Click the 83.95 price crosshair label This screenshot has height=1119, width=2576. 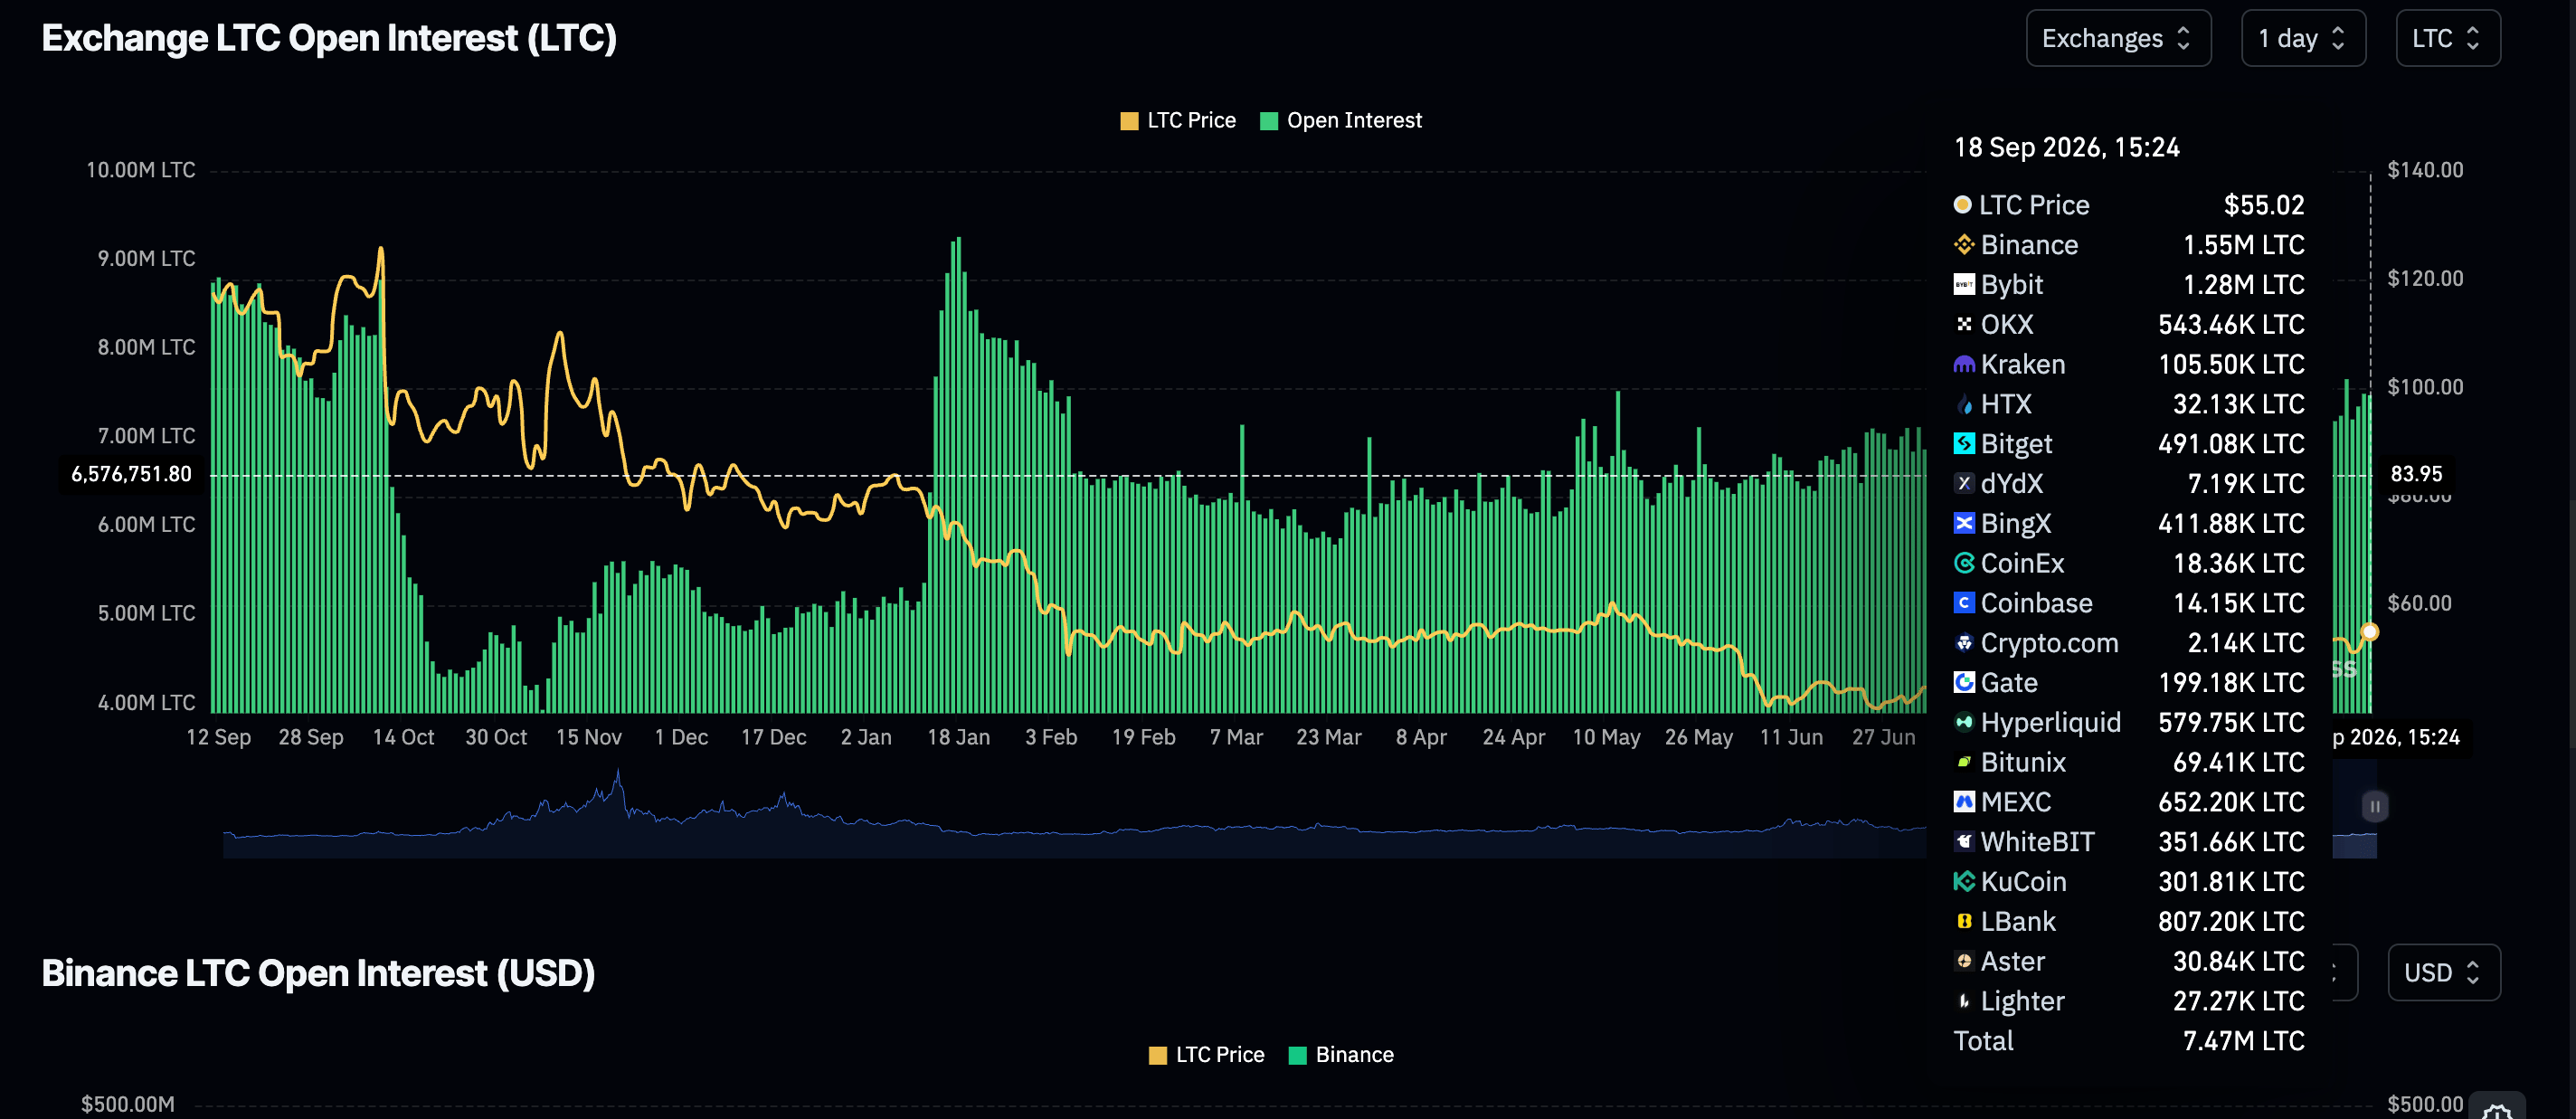(2416, 474)
